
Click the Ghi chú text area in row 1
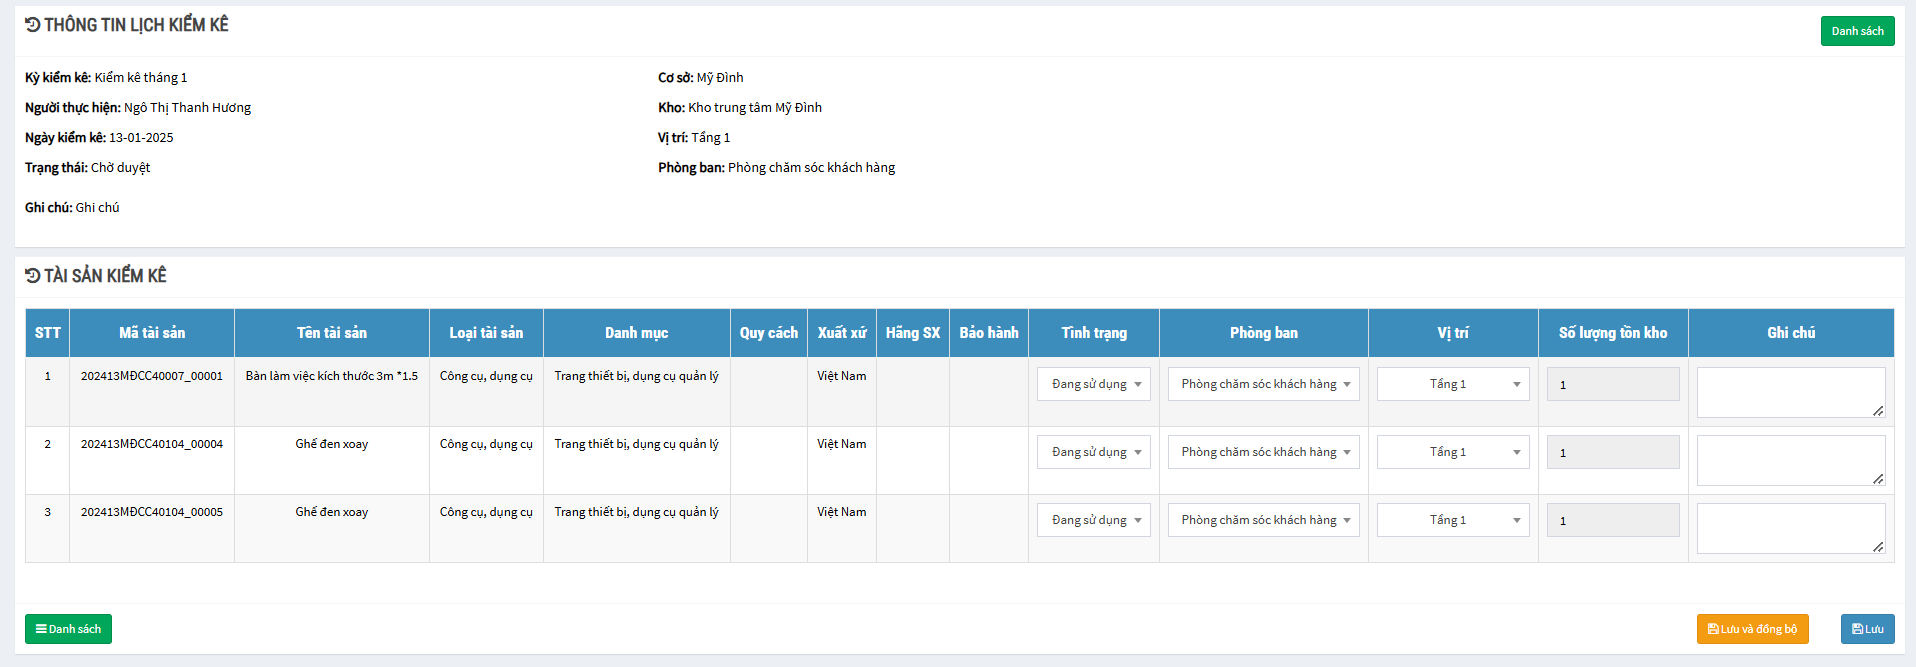click(x=1790, y=392)
